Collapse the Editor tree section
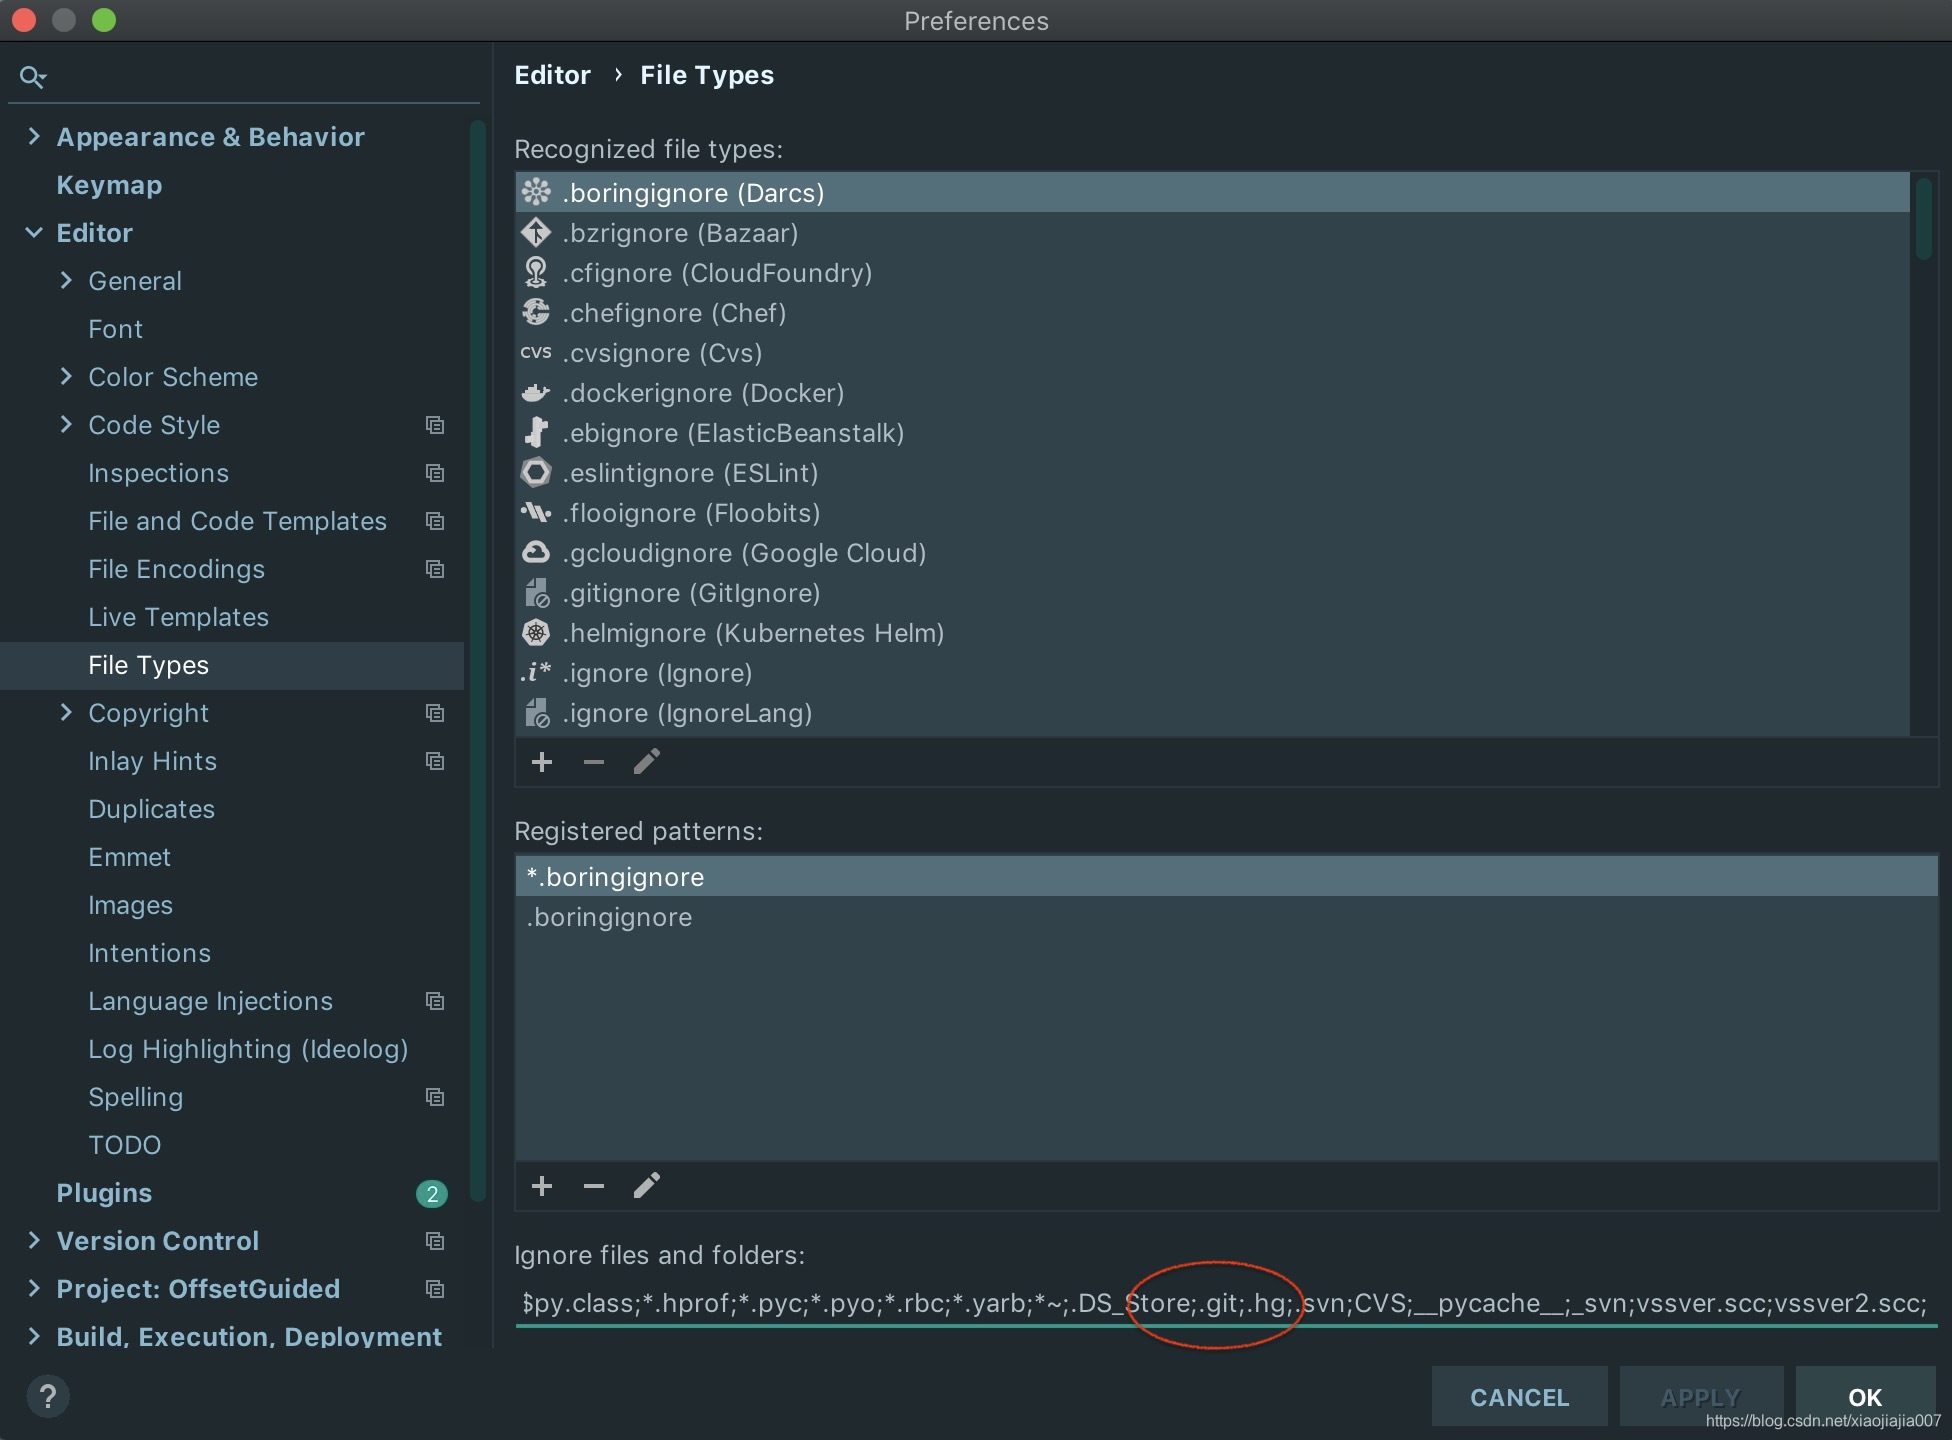This screenshot has width=1952, height=1440. coord(34,233)
